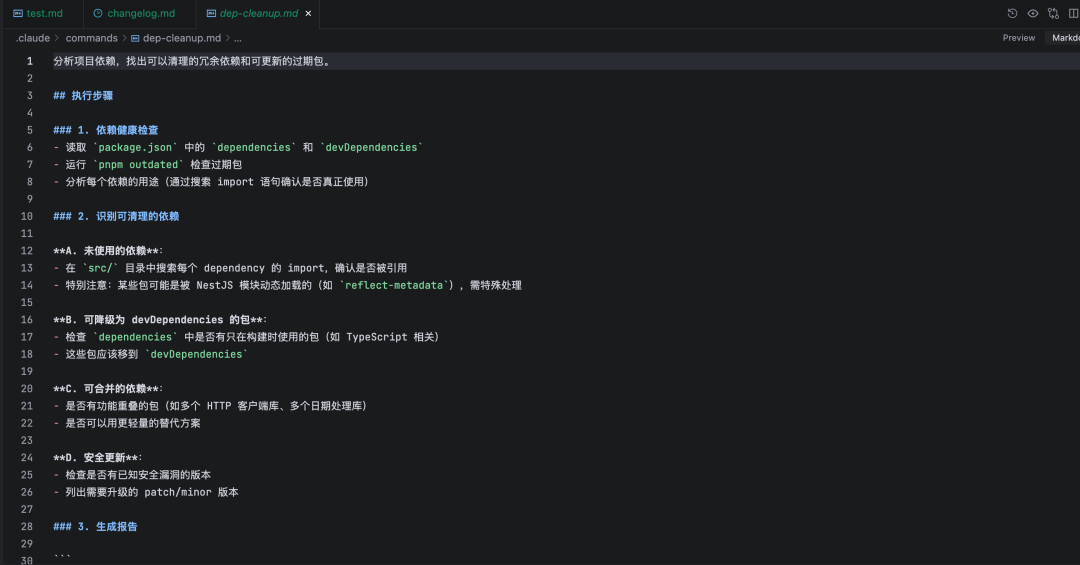Click line number 28 in the gutter

click(x=27, y=526)
